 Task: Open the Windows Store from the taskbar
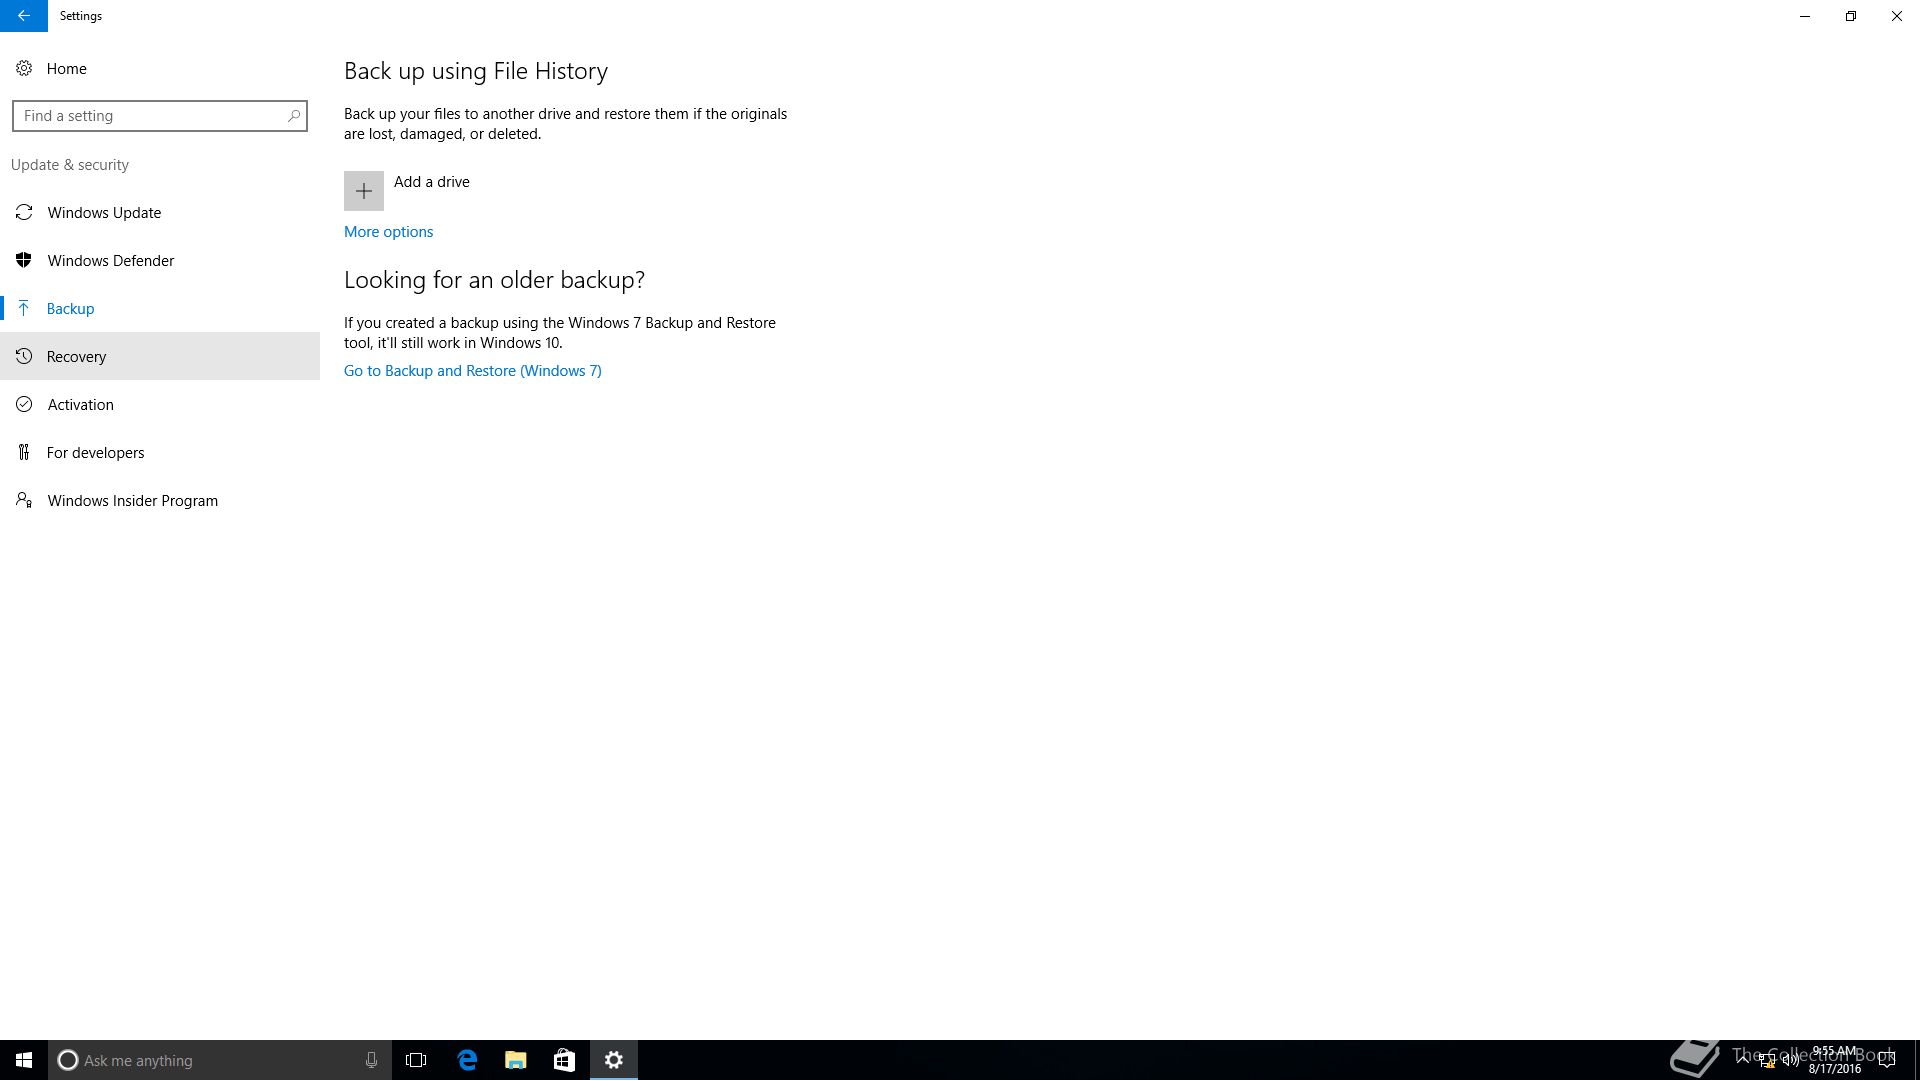click(x=564, y=1060)
